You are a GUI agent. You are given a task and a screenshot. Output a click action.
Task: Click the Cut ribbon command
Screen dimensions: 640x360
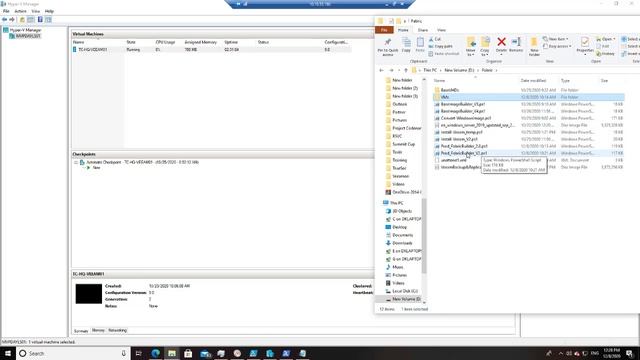(x=435, y=39)
